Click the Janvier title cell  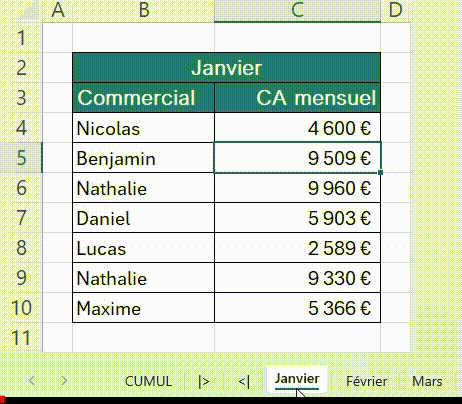click(x=226, y=68)
